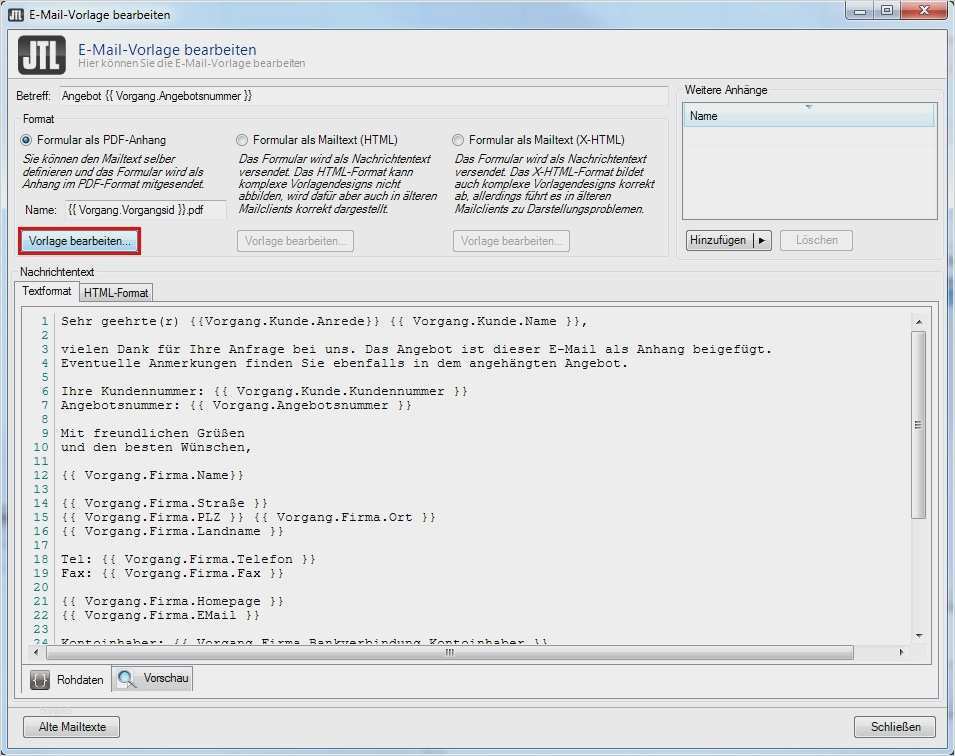Click the 'Angebotsnummer:' line in editor
Image resolution: width=955 pixels, height=756 pixels.
[x=236, y=406]
